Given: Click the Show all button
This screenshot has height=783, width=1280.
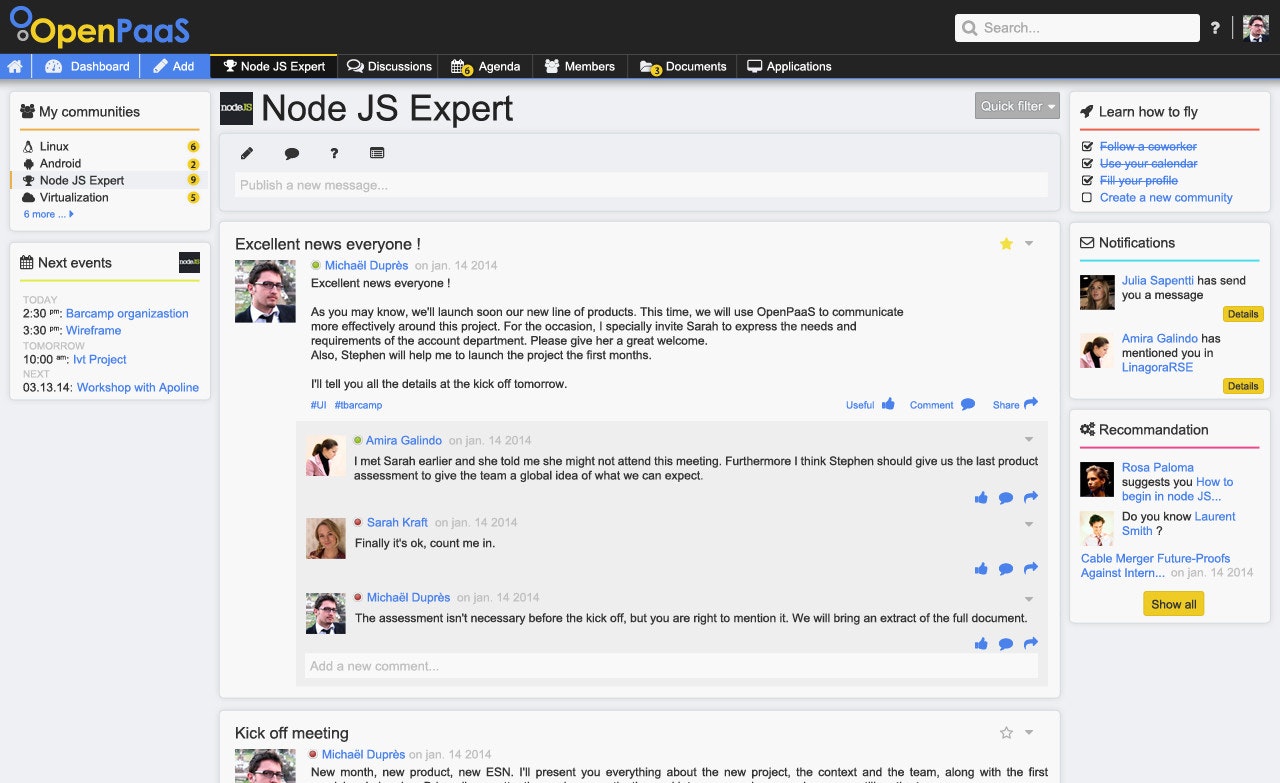Looking at the screenshot, I should tap(1174, 604).
